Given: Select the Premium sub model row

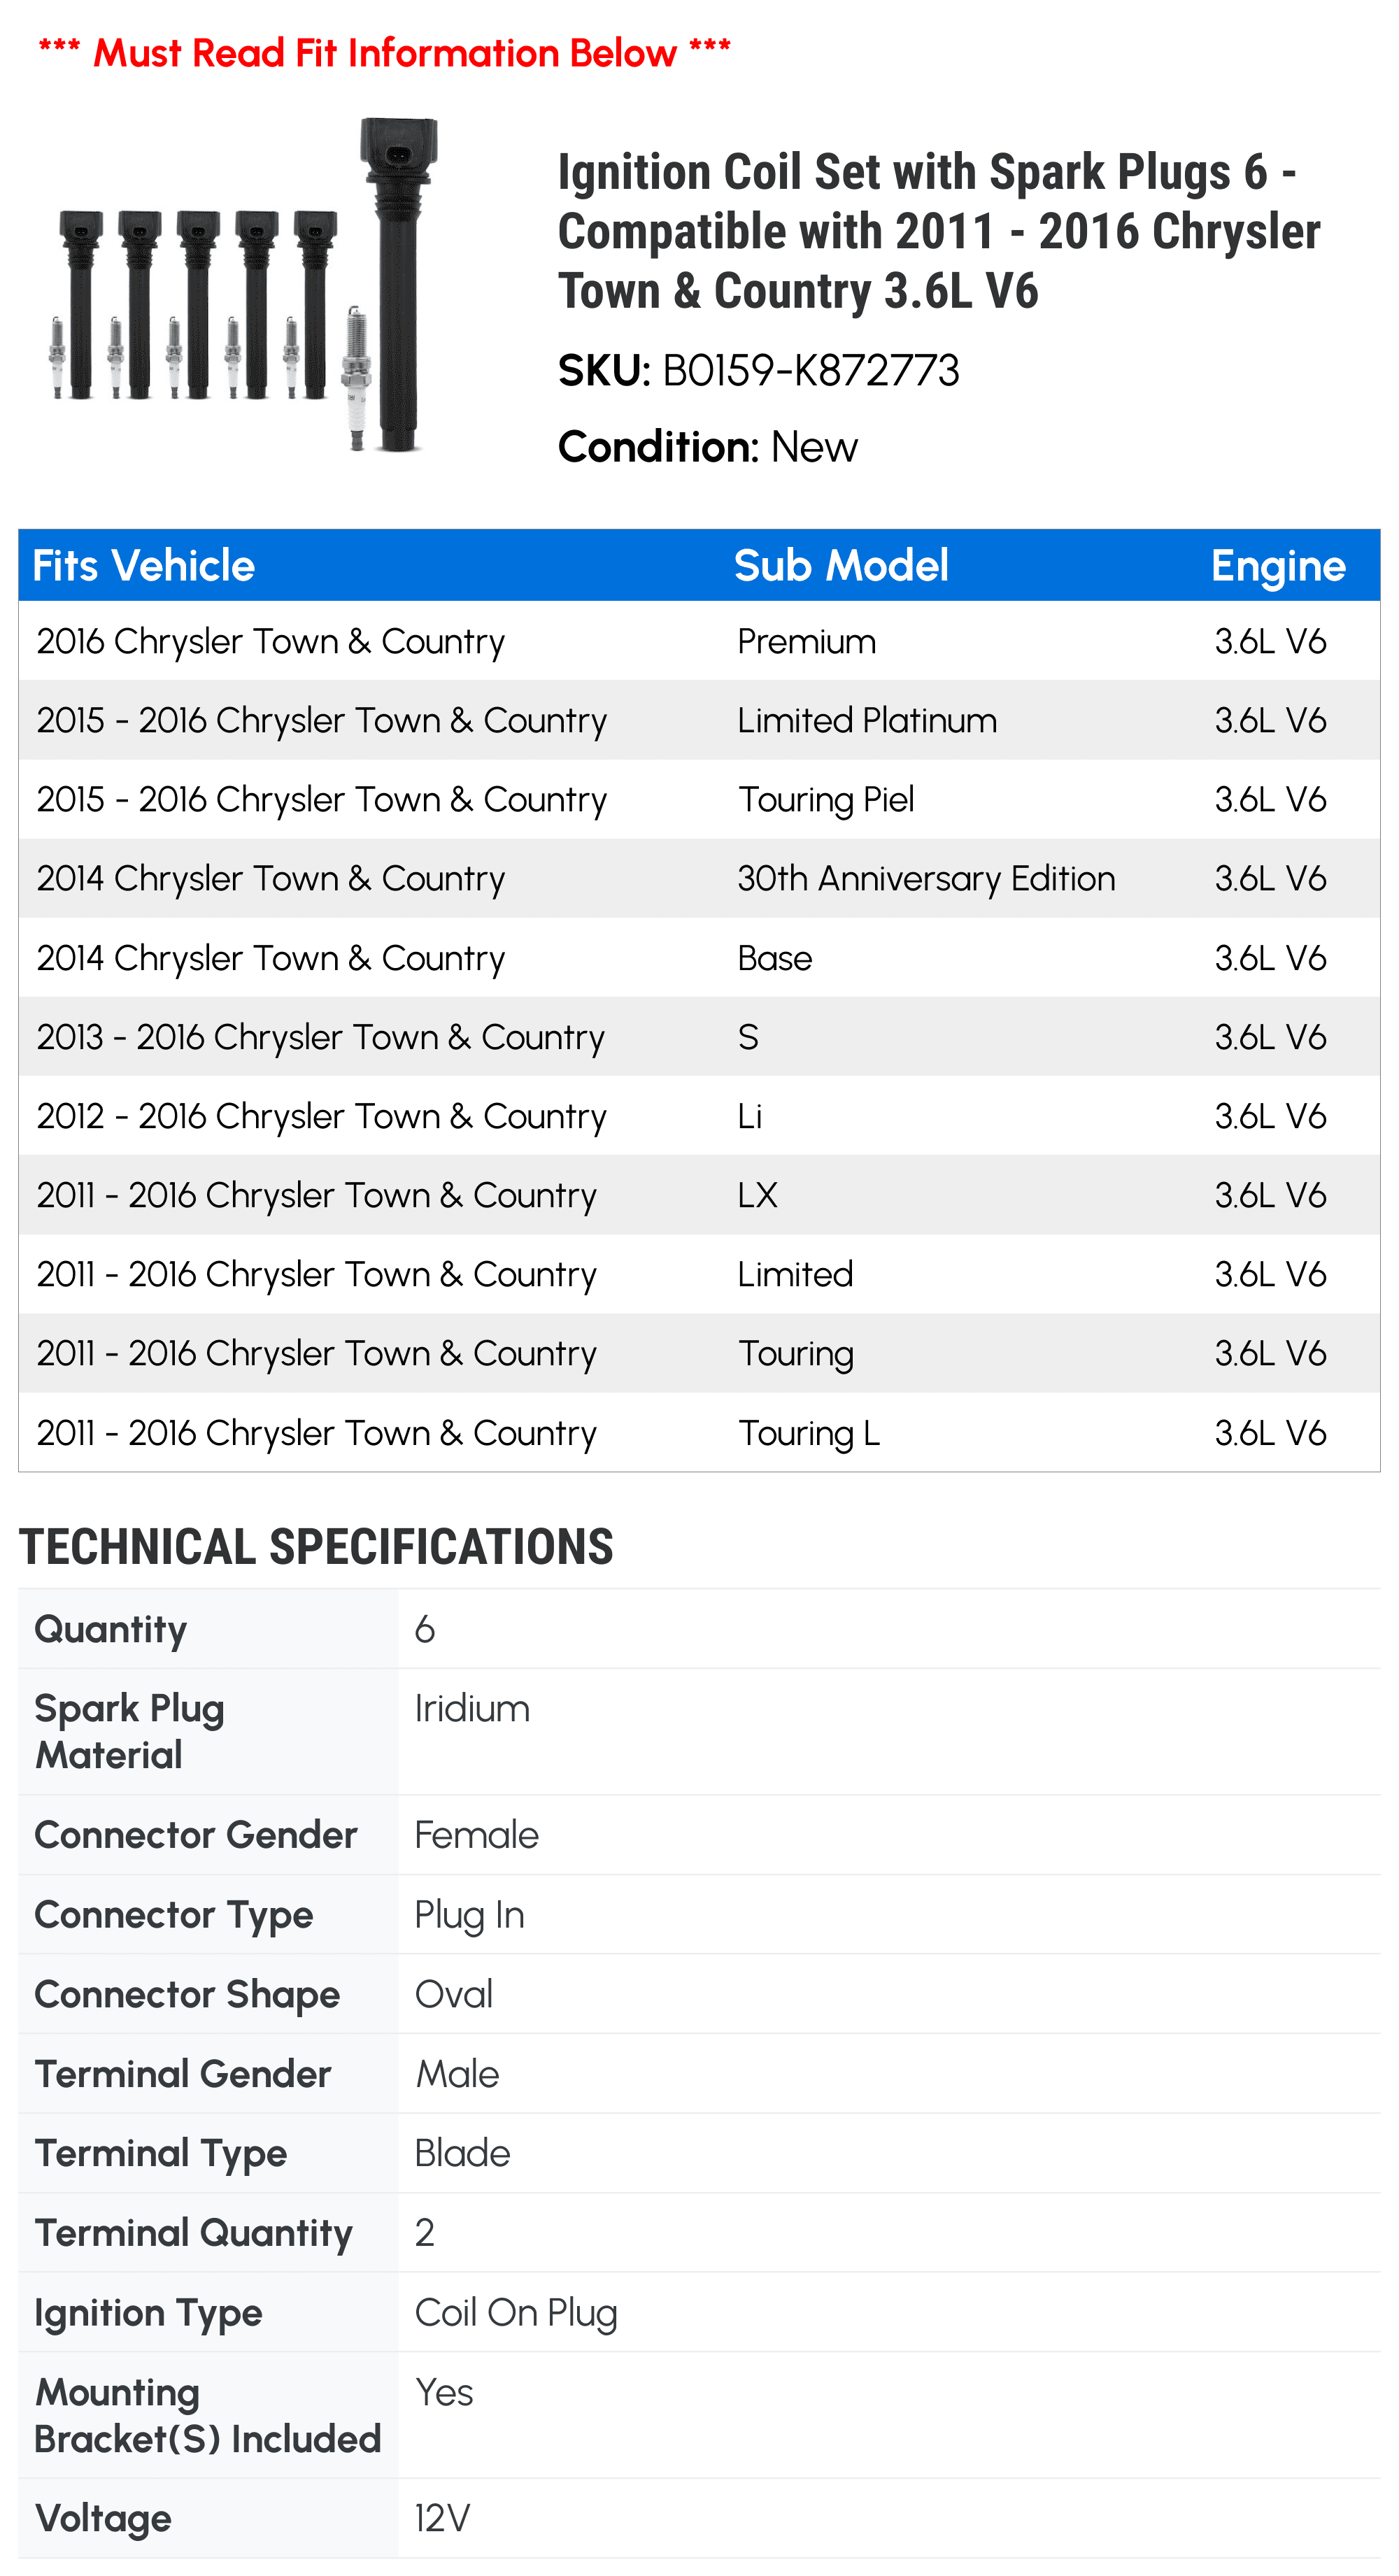Looking at the screenshot, I should (x=699, y=641).
